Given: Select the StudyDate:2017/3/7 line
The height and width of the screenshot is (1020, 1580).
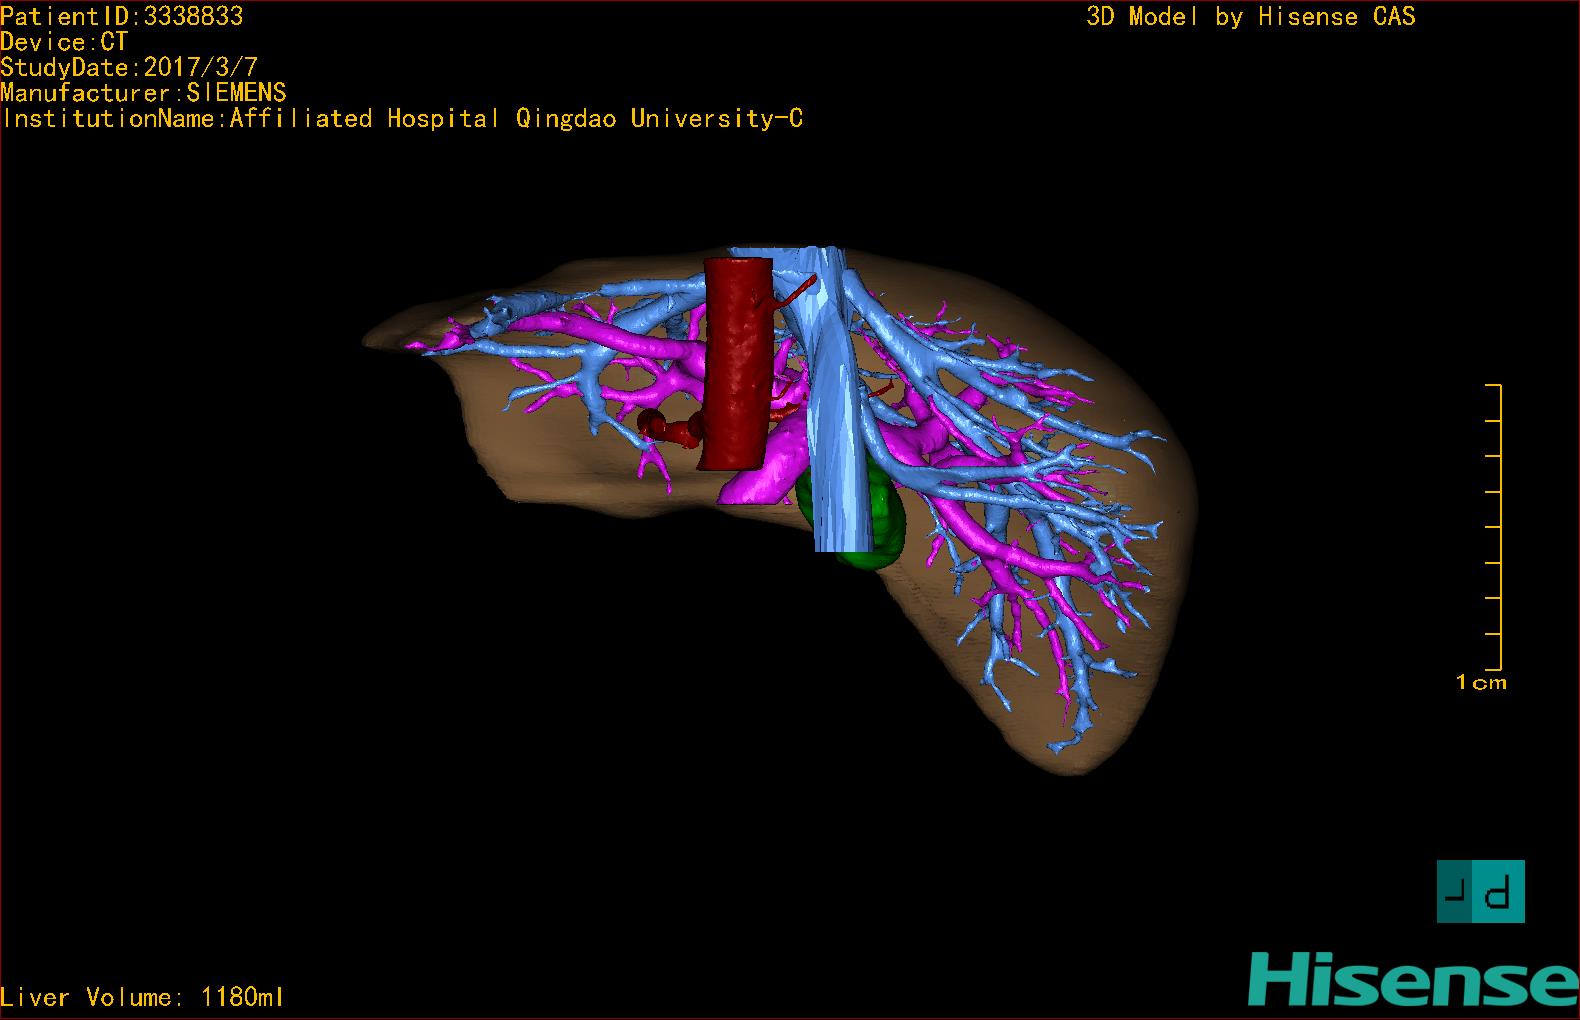Looking at the screenshot, I should [129, 68].
